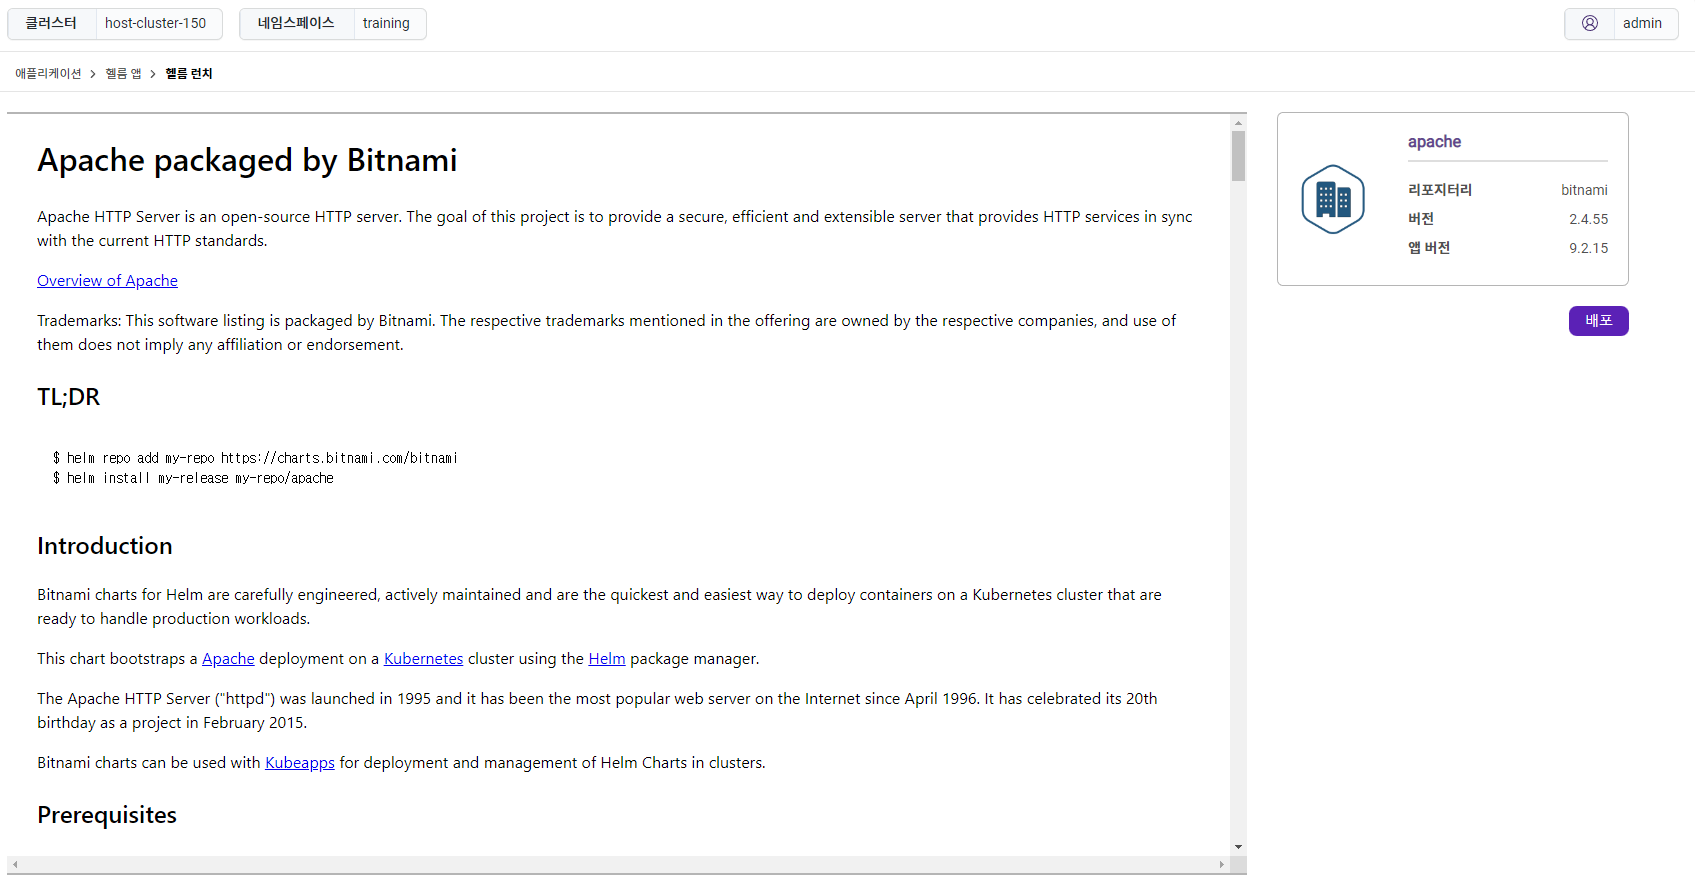The width and height of the screenshot is (1695, 891).
Task: Click the 배포 deploy button
Action: pyautogui.click(x=1598, y=321)
